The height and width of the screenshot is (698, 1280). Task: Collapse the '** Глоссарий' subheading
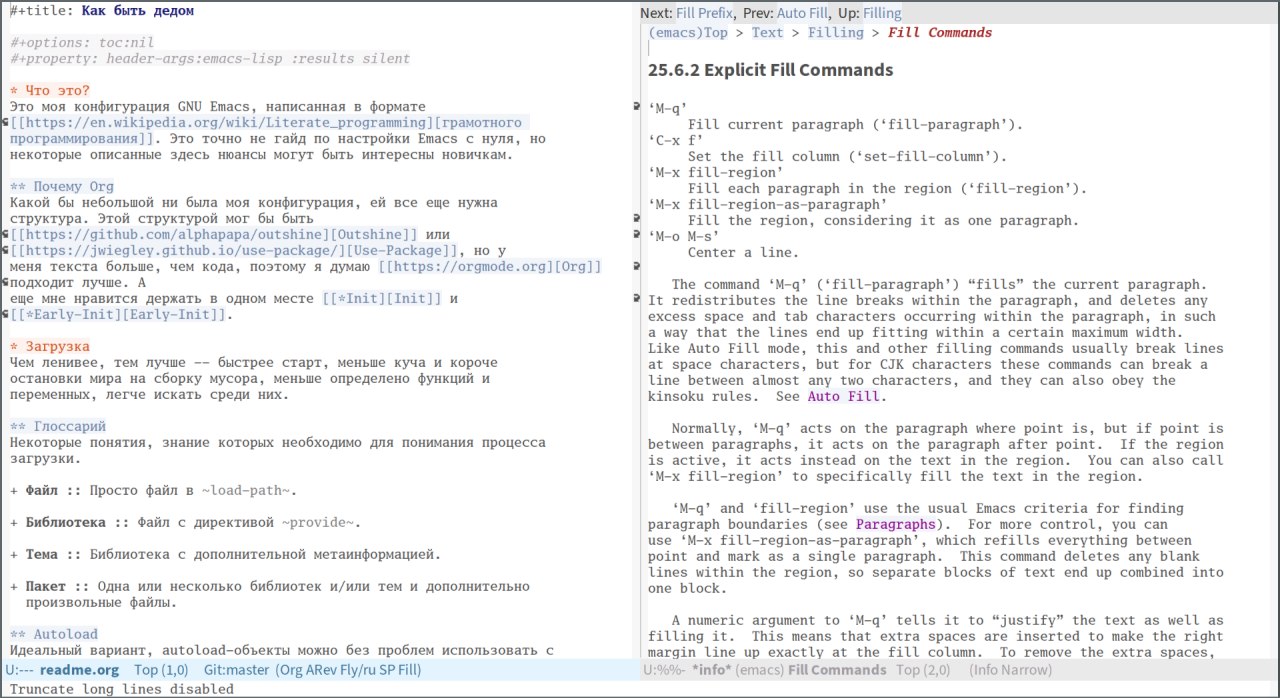[58, 427]
